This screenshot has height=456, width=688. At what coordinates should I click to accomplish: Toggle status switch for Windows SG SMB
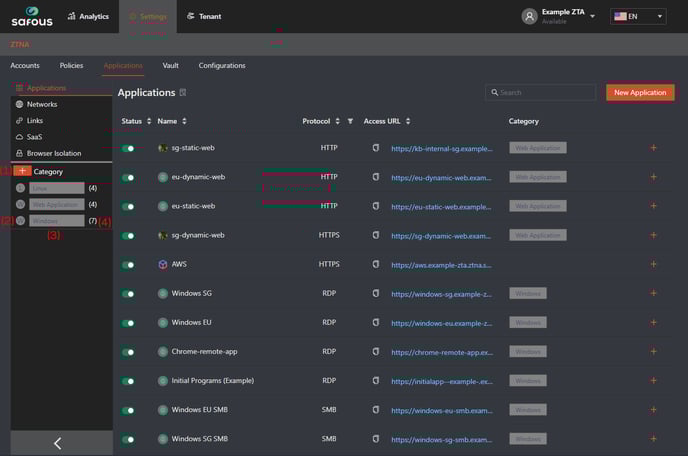tap(128, 439)
